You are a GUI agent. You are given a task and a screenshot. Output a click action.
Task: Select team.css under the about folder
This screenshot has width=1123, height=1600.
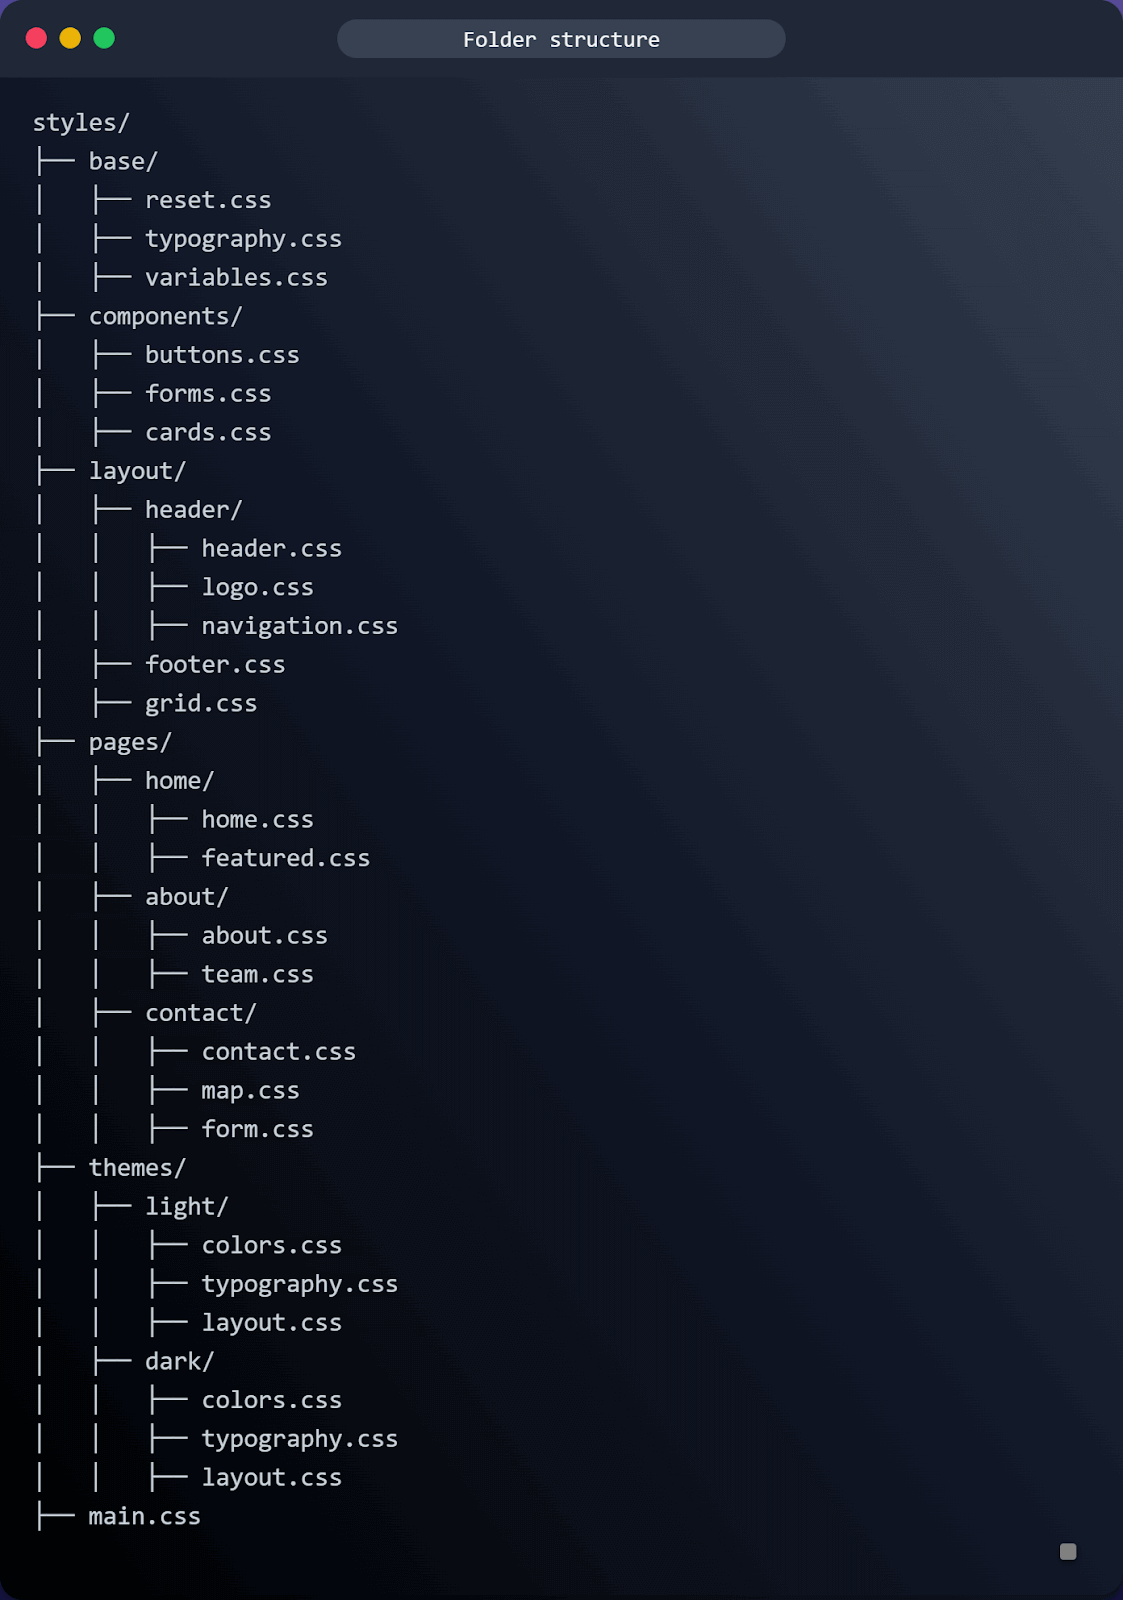click(257, 974)
